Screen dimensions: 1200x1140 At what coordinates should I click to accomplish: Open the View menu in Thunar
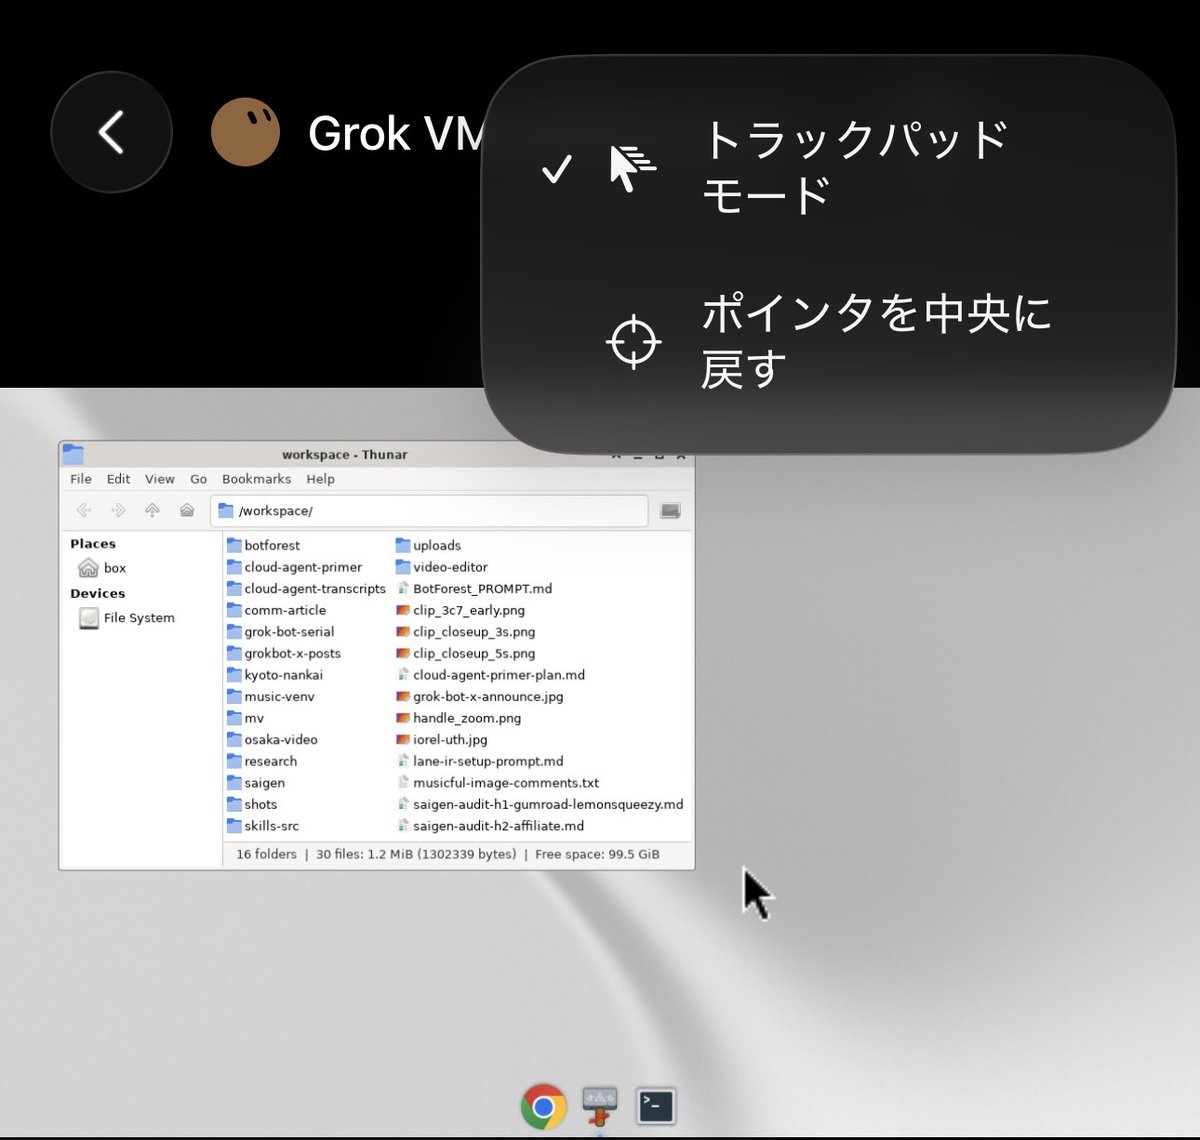pyautogui.click(x=159, y=479)
